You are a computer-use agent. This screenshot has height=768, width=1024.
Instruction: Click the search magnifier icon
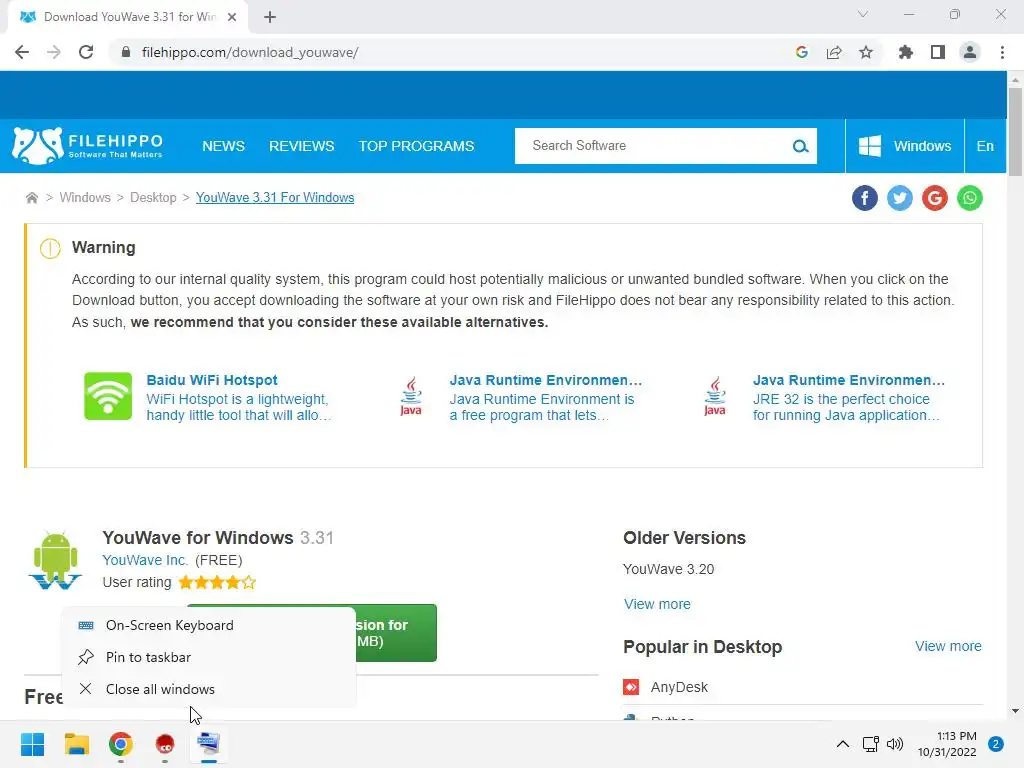point(800,146)
